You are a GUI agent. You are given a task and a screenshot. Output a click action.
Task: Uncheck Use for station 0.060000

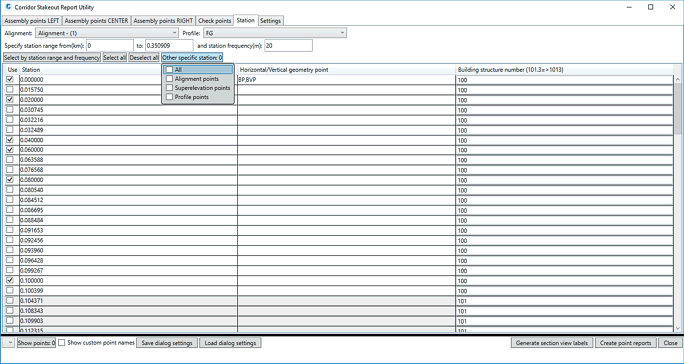tap(10, 150)
